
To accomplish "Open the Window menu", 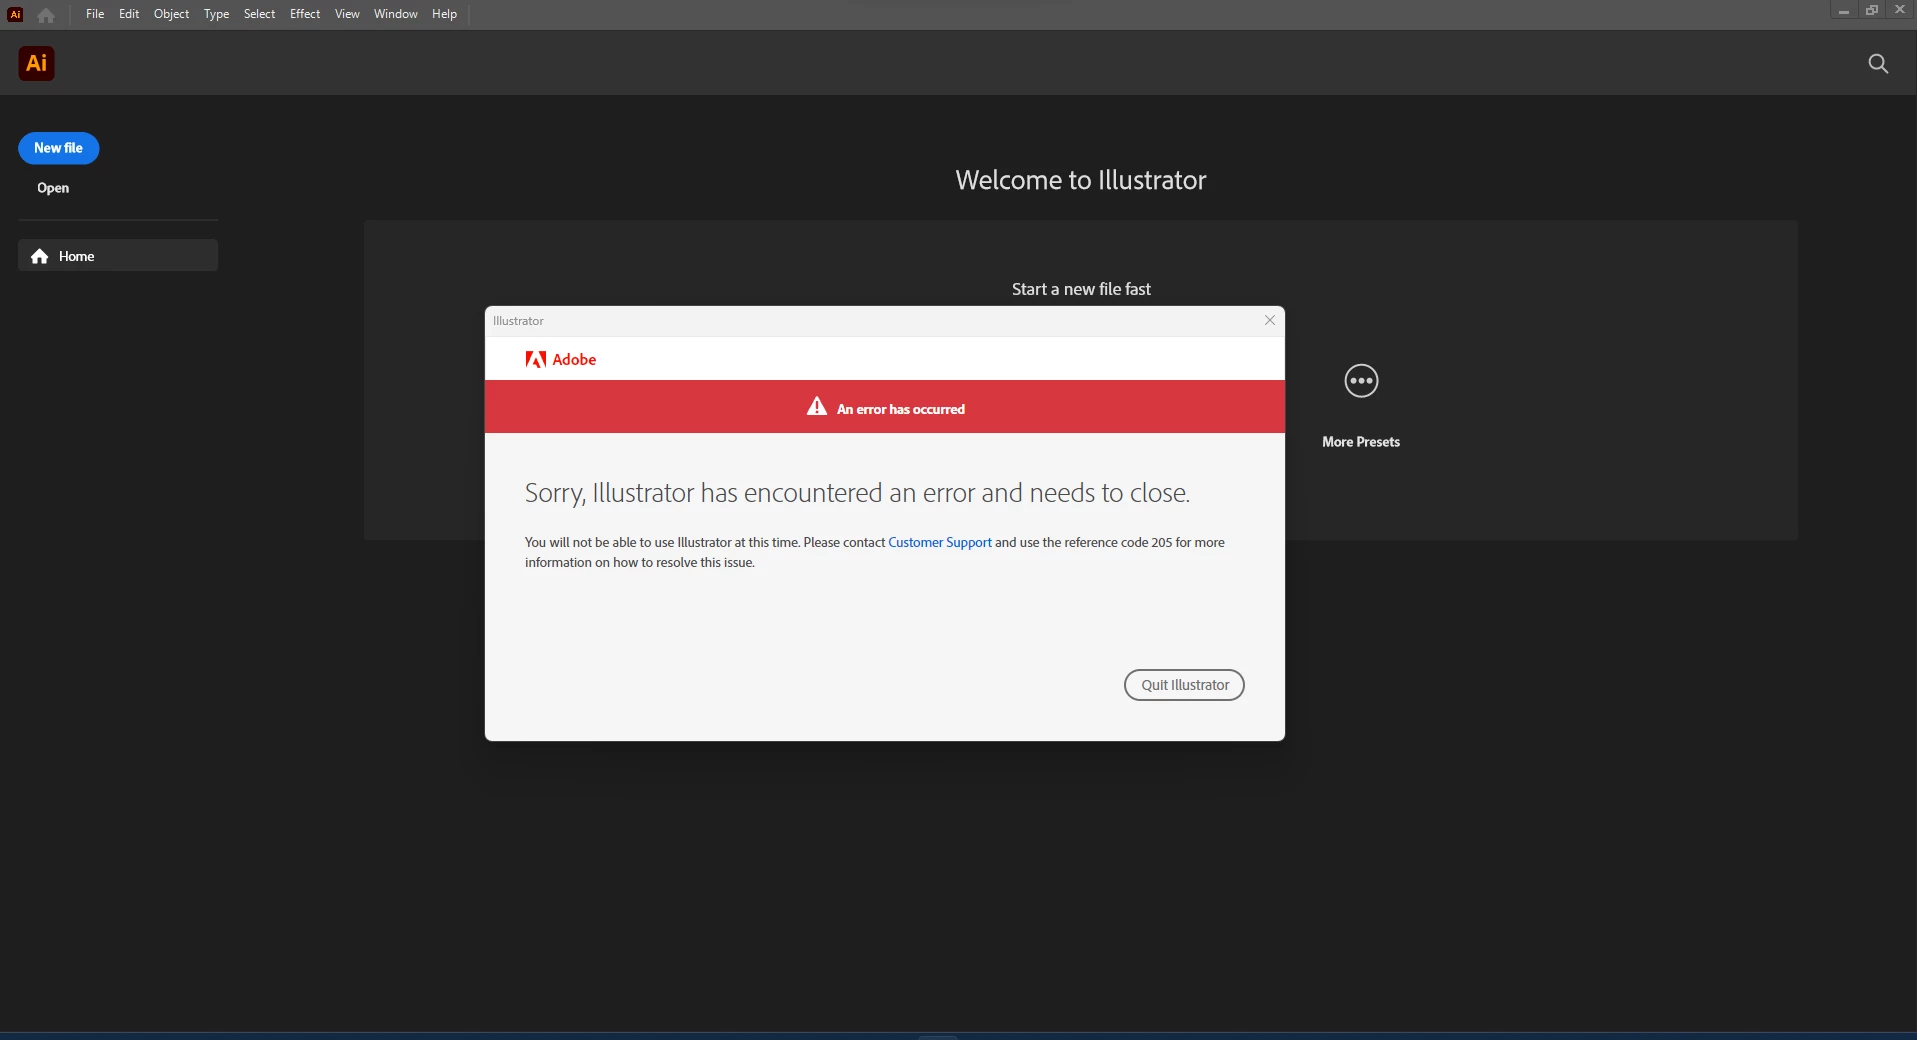I will pyautogui.click(x=396, y=14).
